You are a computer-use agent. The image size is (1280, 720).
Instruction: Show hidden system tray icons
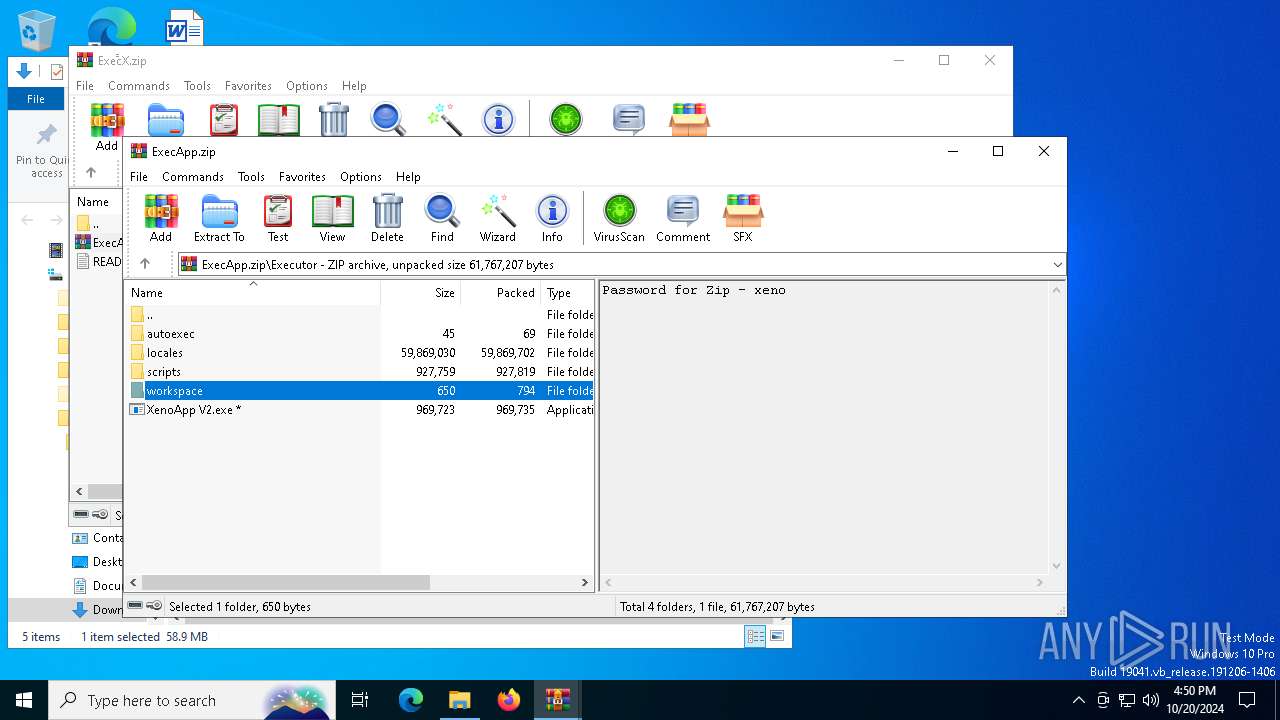[1078, 700]
